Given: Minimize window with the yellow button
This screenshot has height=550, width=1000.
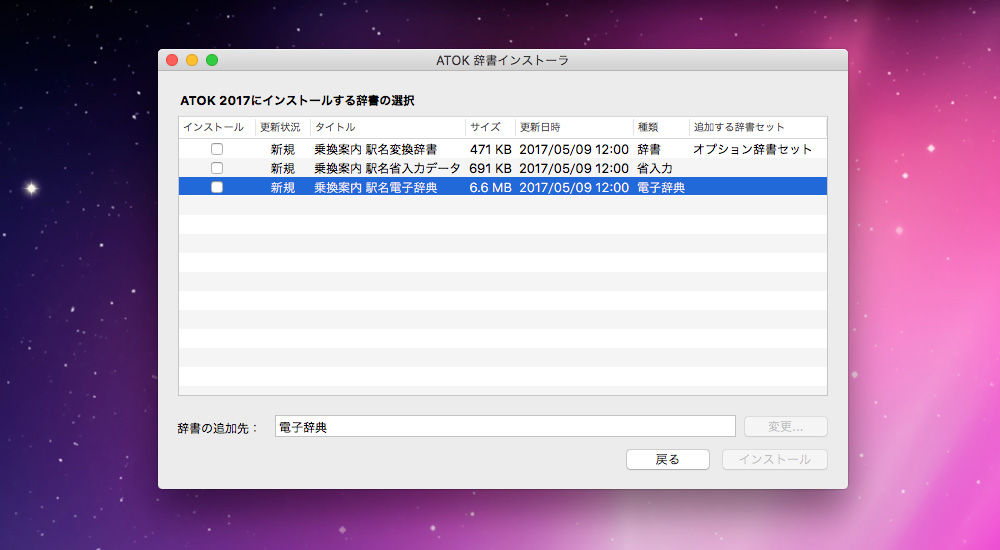Looking at the screenshot, I should pyautogui.click(x=192, y=60).
